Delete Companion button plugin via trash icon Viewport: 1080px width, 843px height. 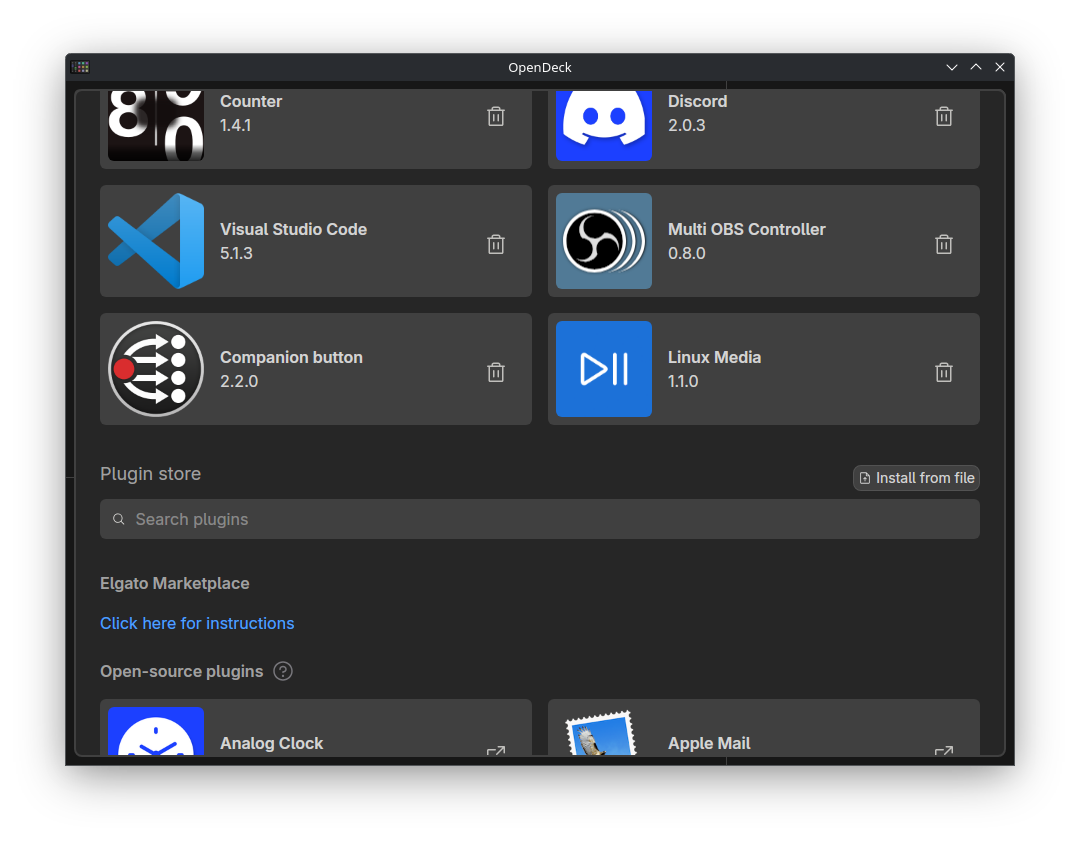pos(496,373)
